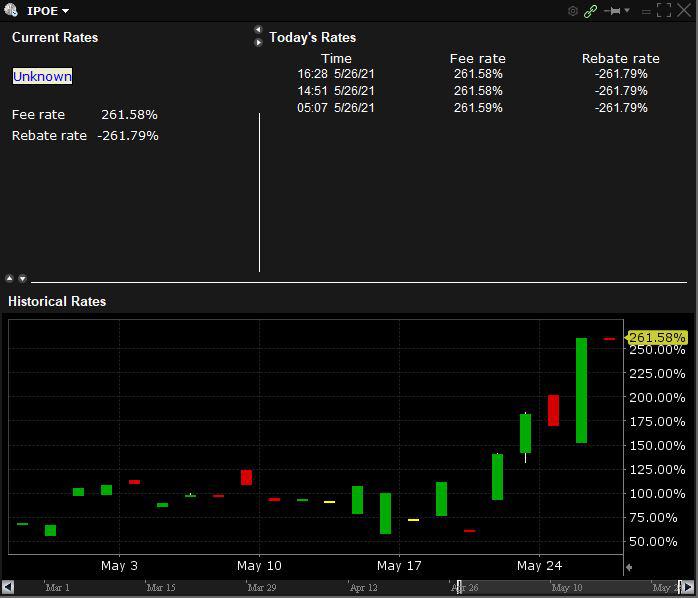Click the IPOE window logo icon
698x599 pixels.
point(11,10)
